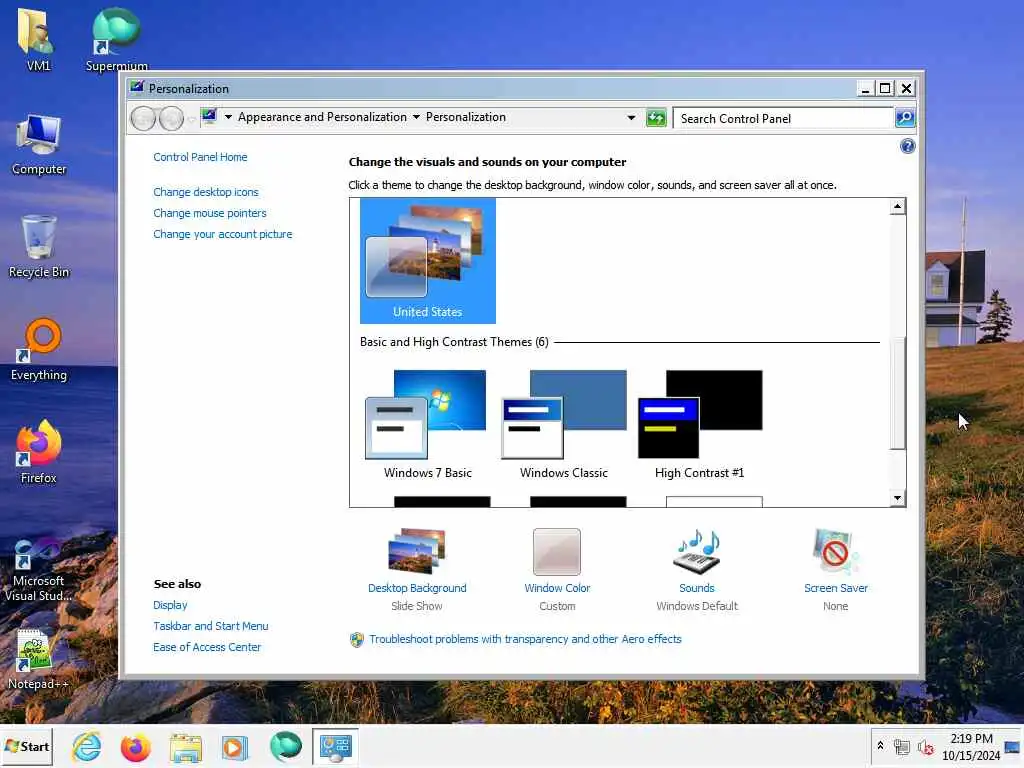
Task: Launch Everything search shortcut
Action: (x=39, y=350)
